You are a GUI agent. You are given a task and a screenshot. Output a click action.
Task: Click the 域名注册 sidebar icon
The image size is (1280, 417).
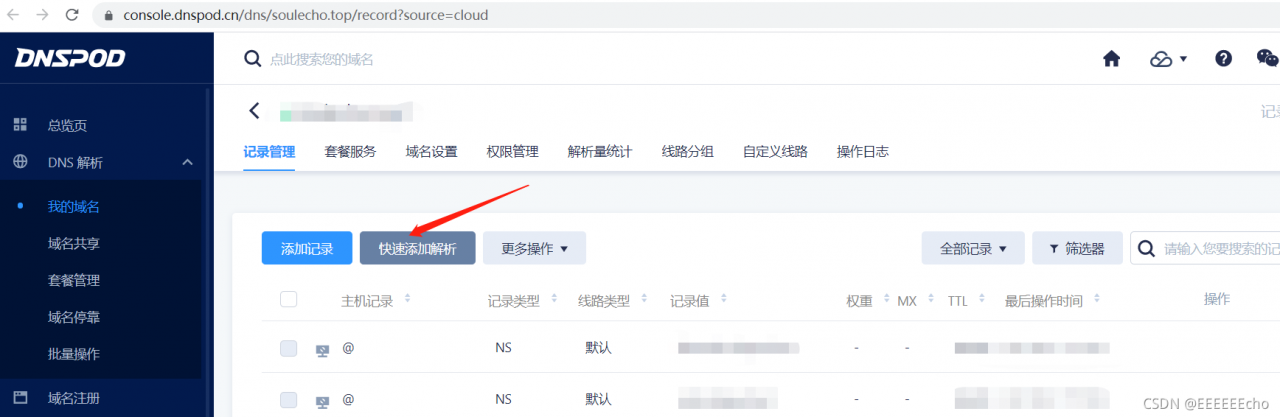point(20,398)
